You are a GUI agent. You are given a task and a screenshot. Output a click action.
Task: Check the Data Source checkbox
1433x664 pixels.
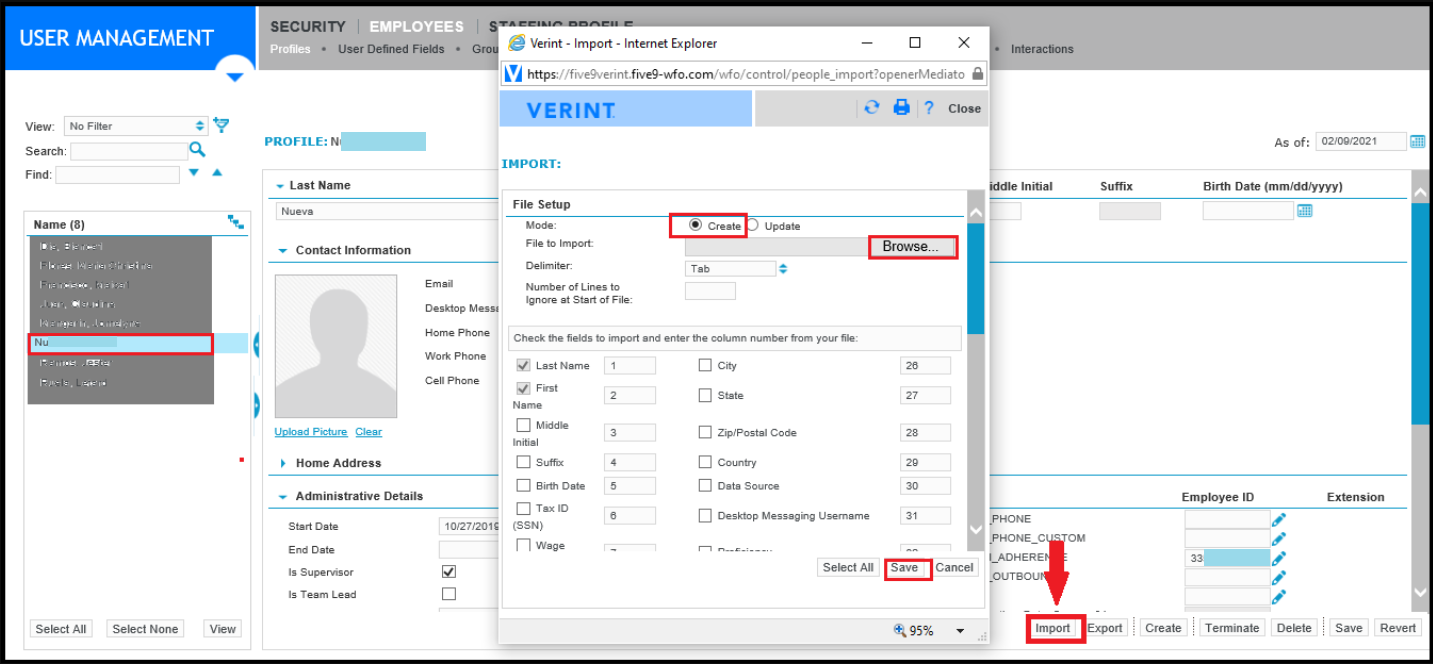(705, 485)
